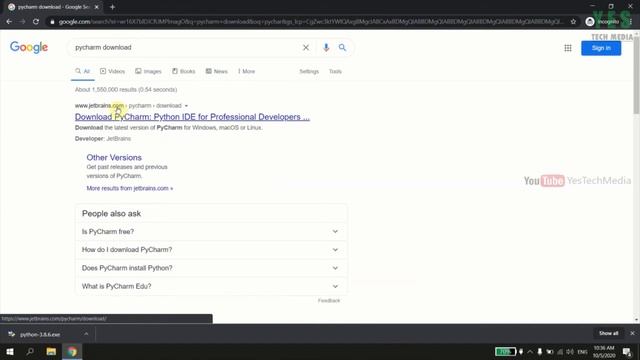The image size is (640, 360).
Task: Open the Windows Start menu
Action: click(10, 351)
